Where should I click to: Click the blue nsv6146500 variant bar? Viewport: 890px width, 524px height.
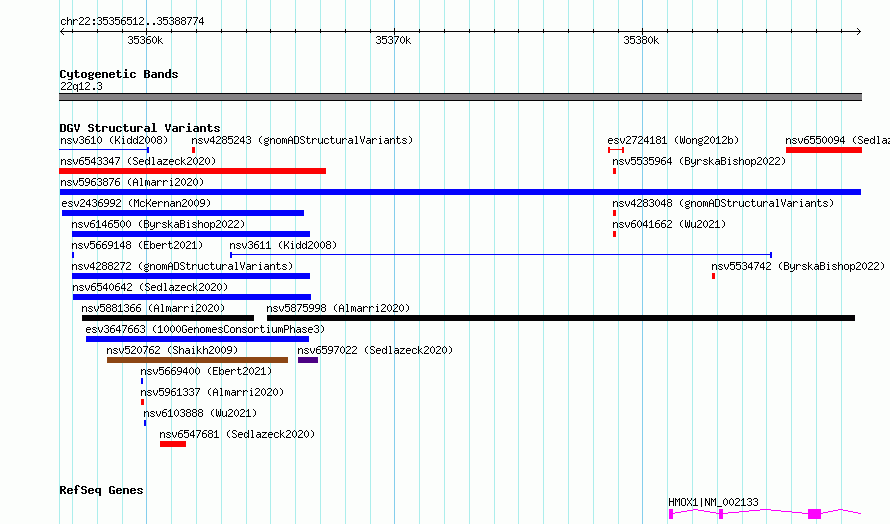click(191, 234)
